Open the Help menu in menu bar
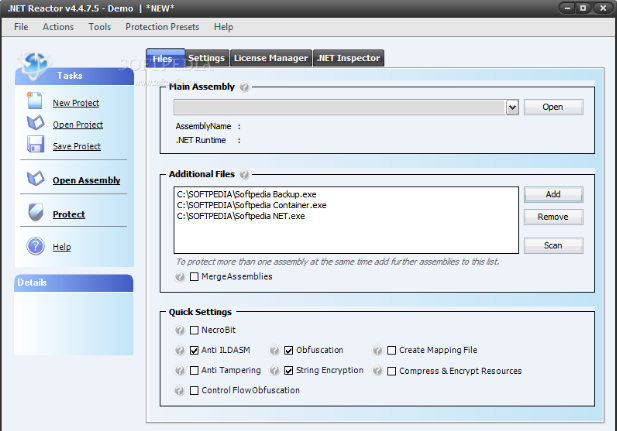The image size is (617, 431). 224,27
